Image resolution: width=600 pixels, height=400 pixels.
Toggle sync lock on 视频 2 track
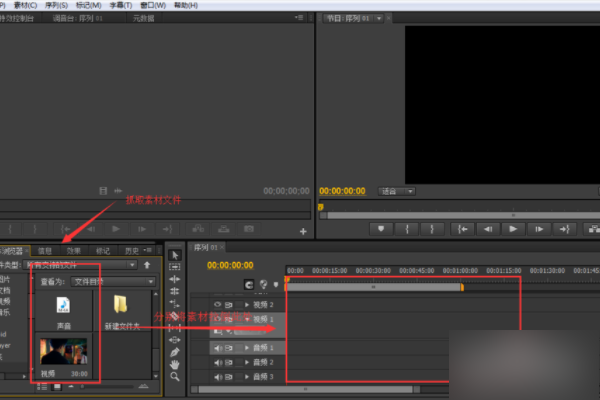(x=228, y=305)
